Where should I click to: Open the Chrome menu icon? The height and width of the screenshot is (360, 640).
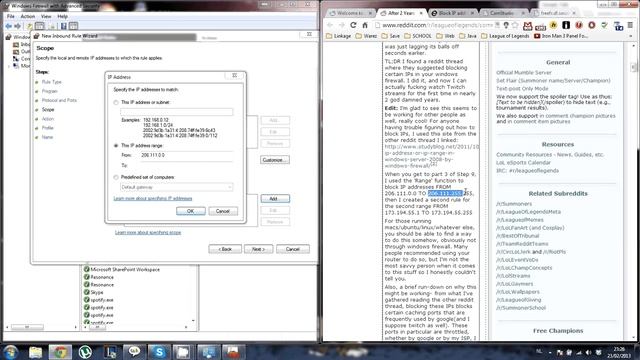630,25
